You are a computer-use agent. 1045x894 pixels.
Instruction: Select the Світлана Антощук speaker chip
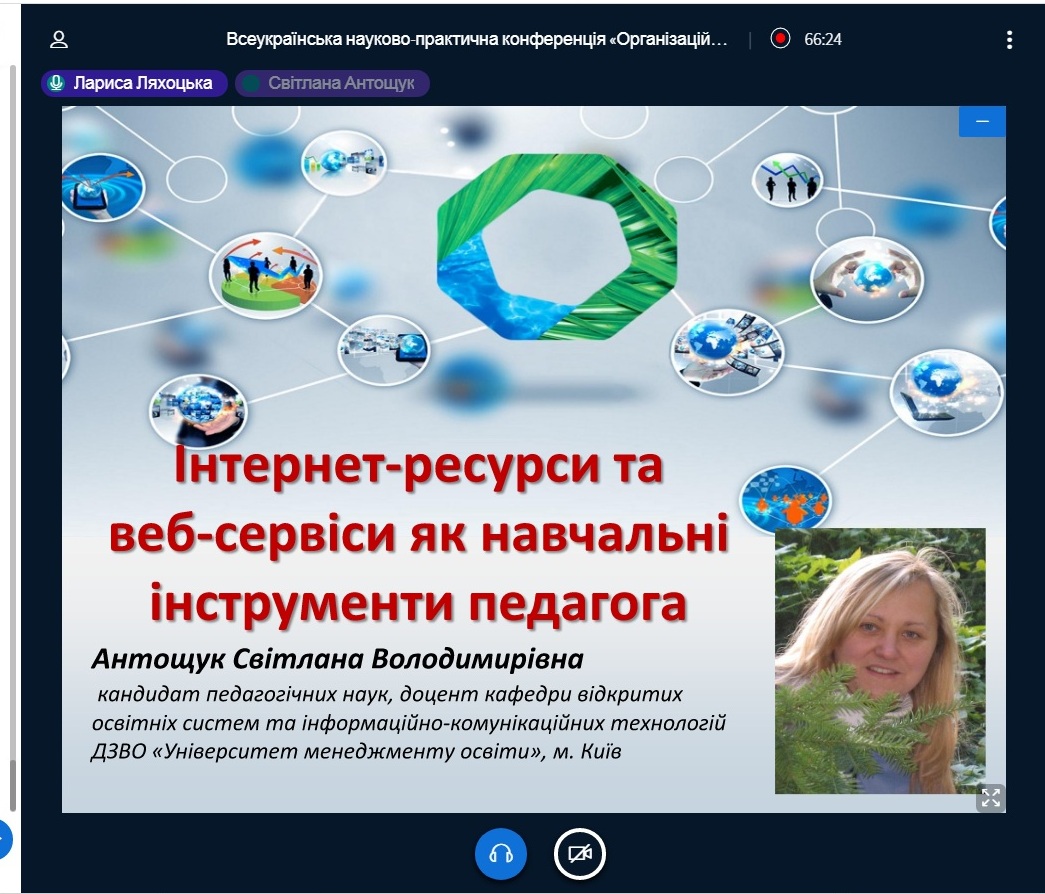pyautogui.click(x=332, y=83)
